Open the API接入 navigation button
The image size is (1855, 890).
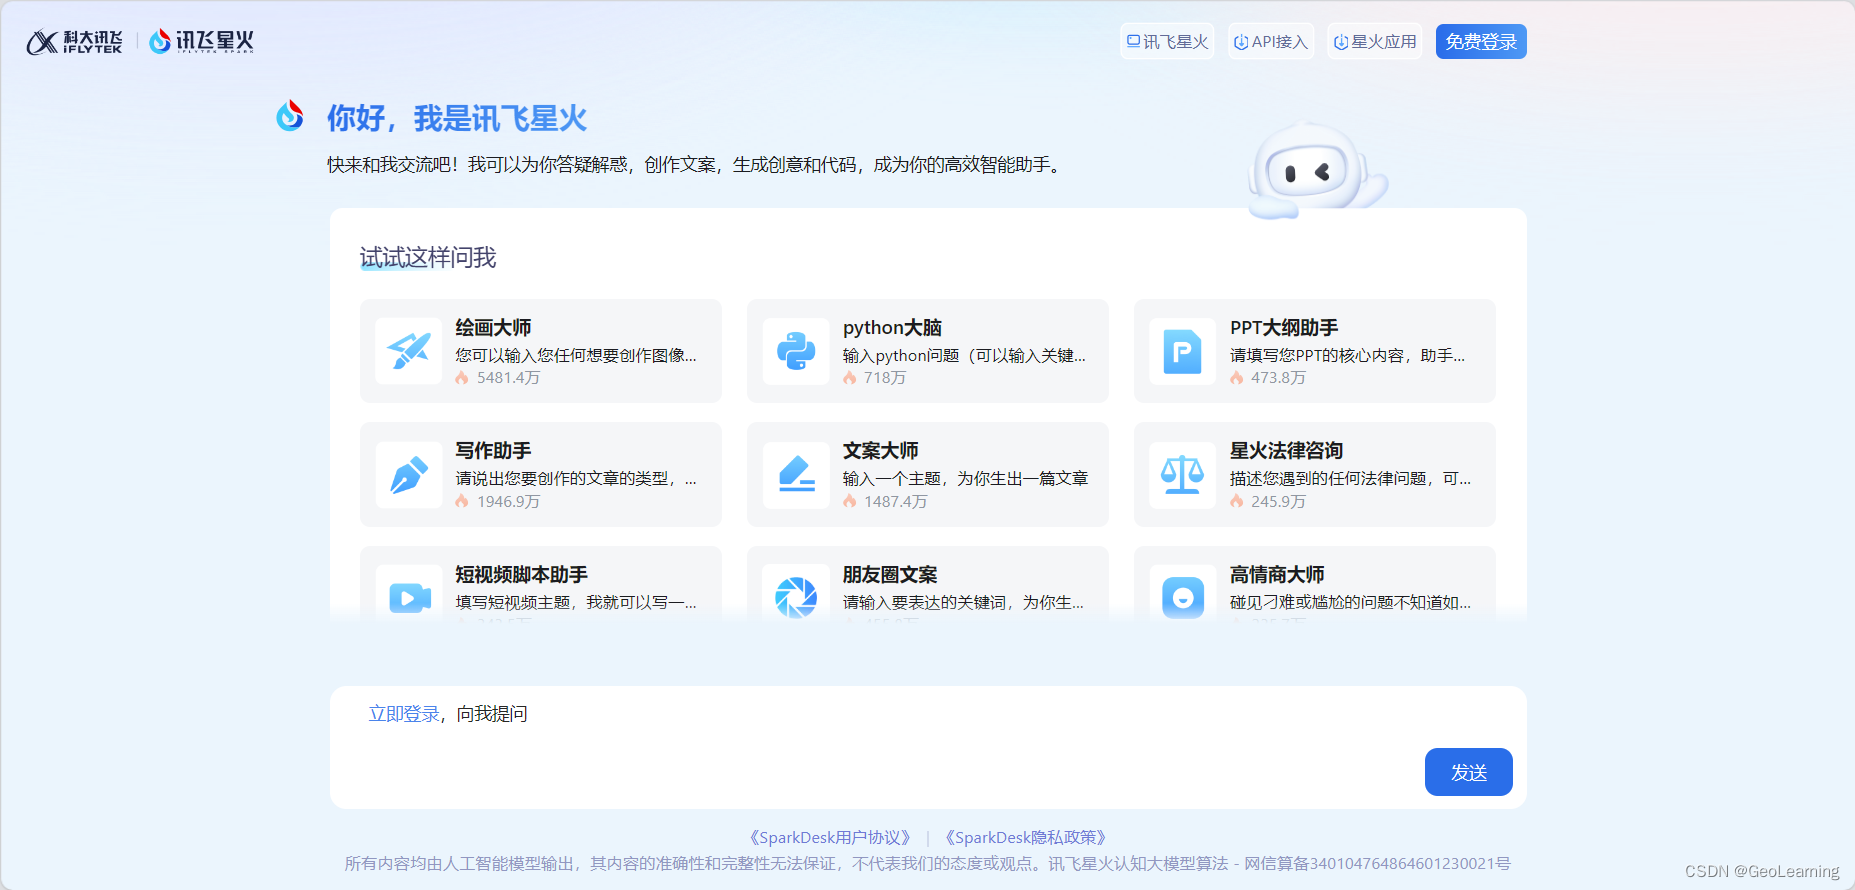(1271, 42)
